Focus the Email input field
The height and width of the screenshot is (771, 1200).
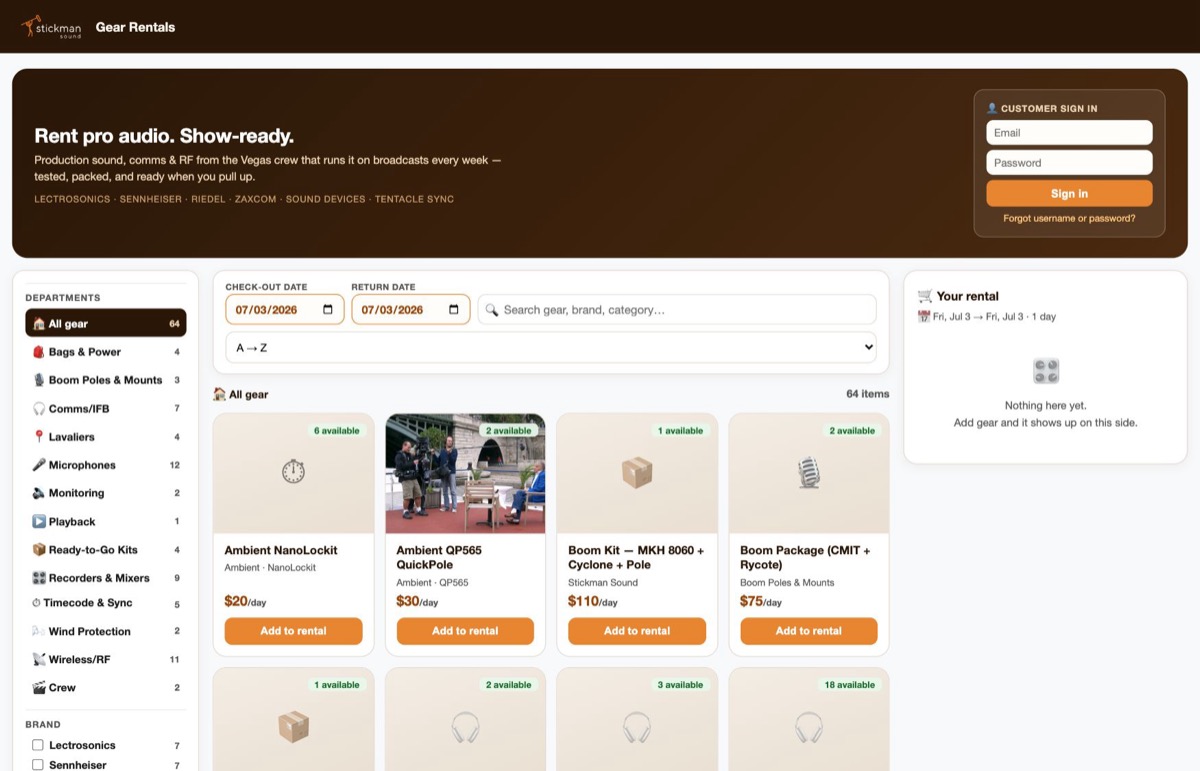(1069, 133)
